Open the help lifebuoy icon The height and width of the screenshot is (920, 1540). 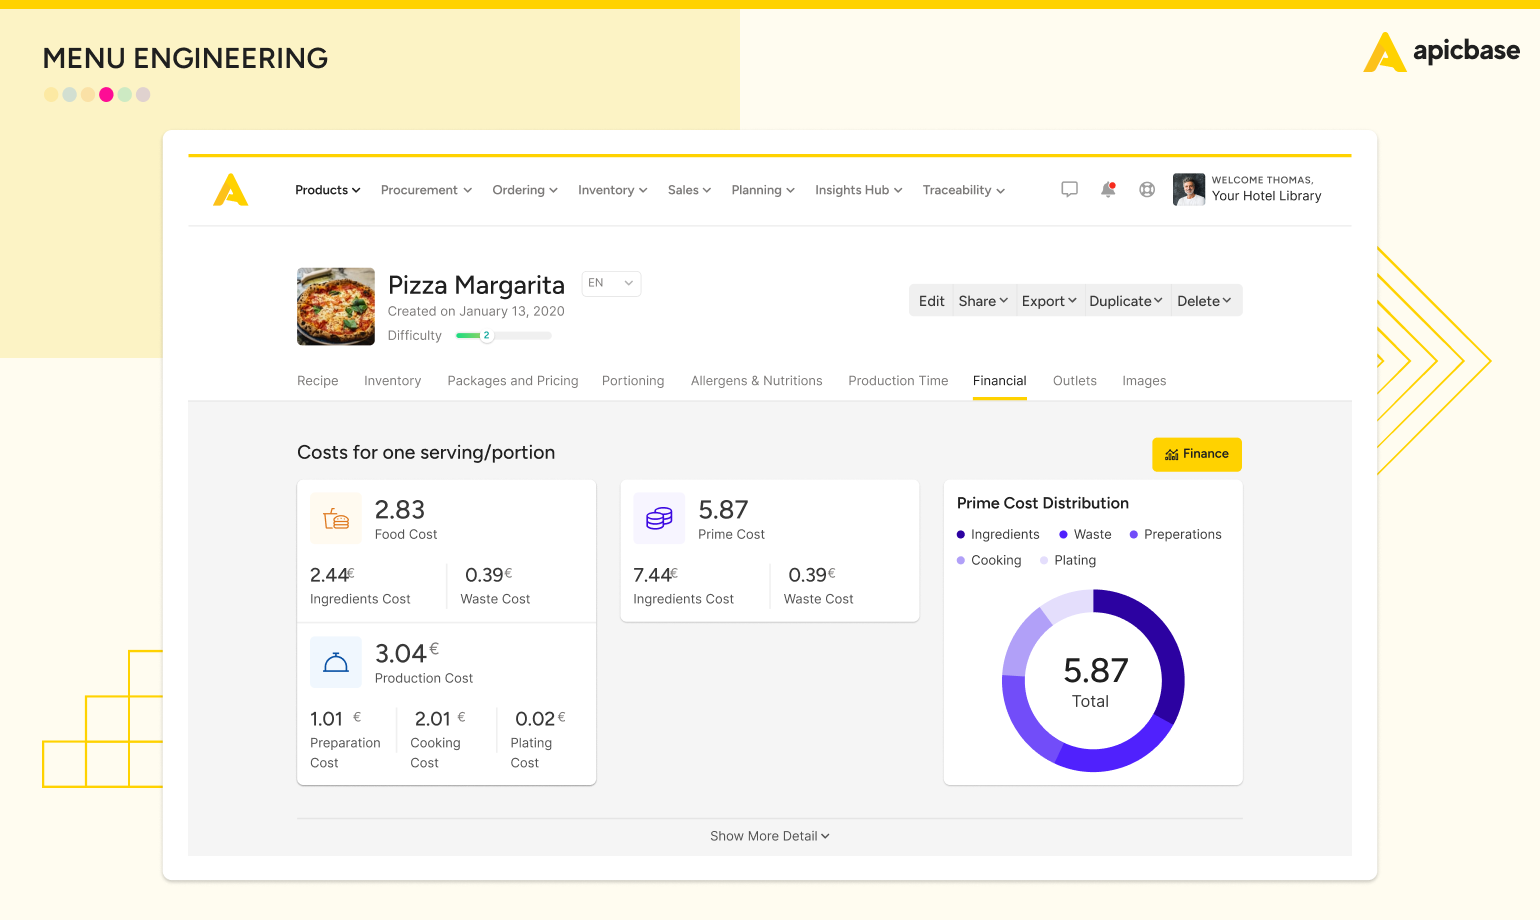click(x=1147, y=189)
